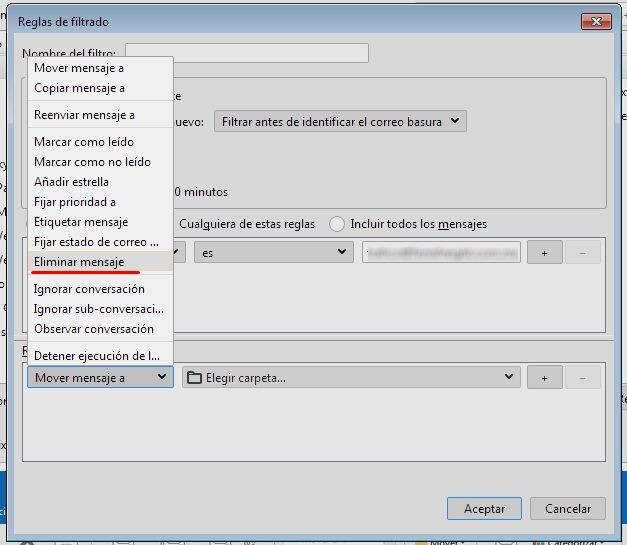Pick 'Fijar prioridad a' option
Viewport: 627px width, 545px height.
[x=100, y=202]
